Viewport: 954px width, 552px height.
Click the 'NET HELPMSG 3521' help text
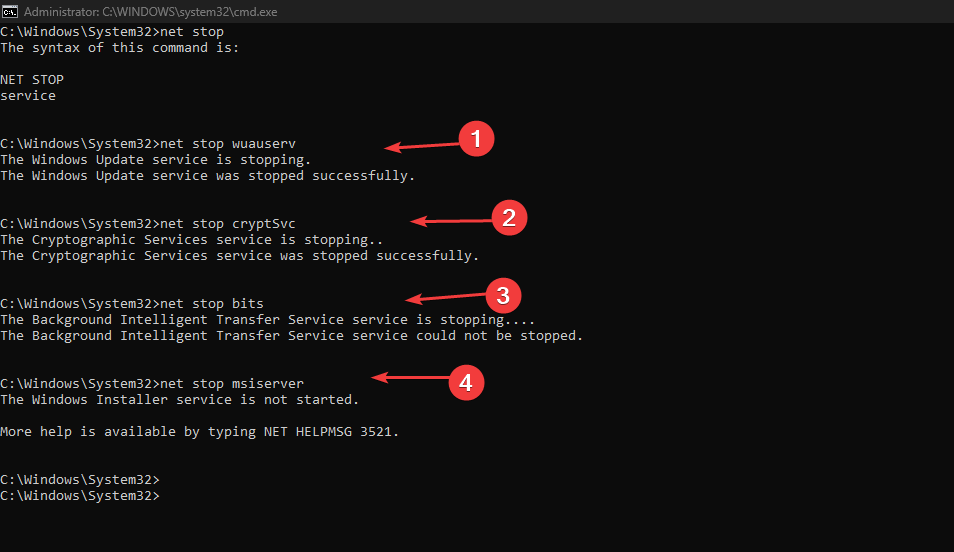point(327,431)
